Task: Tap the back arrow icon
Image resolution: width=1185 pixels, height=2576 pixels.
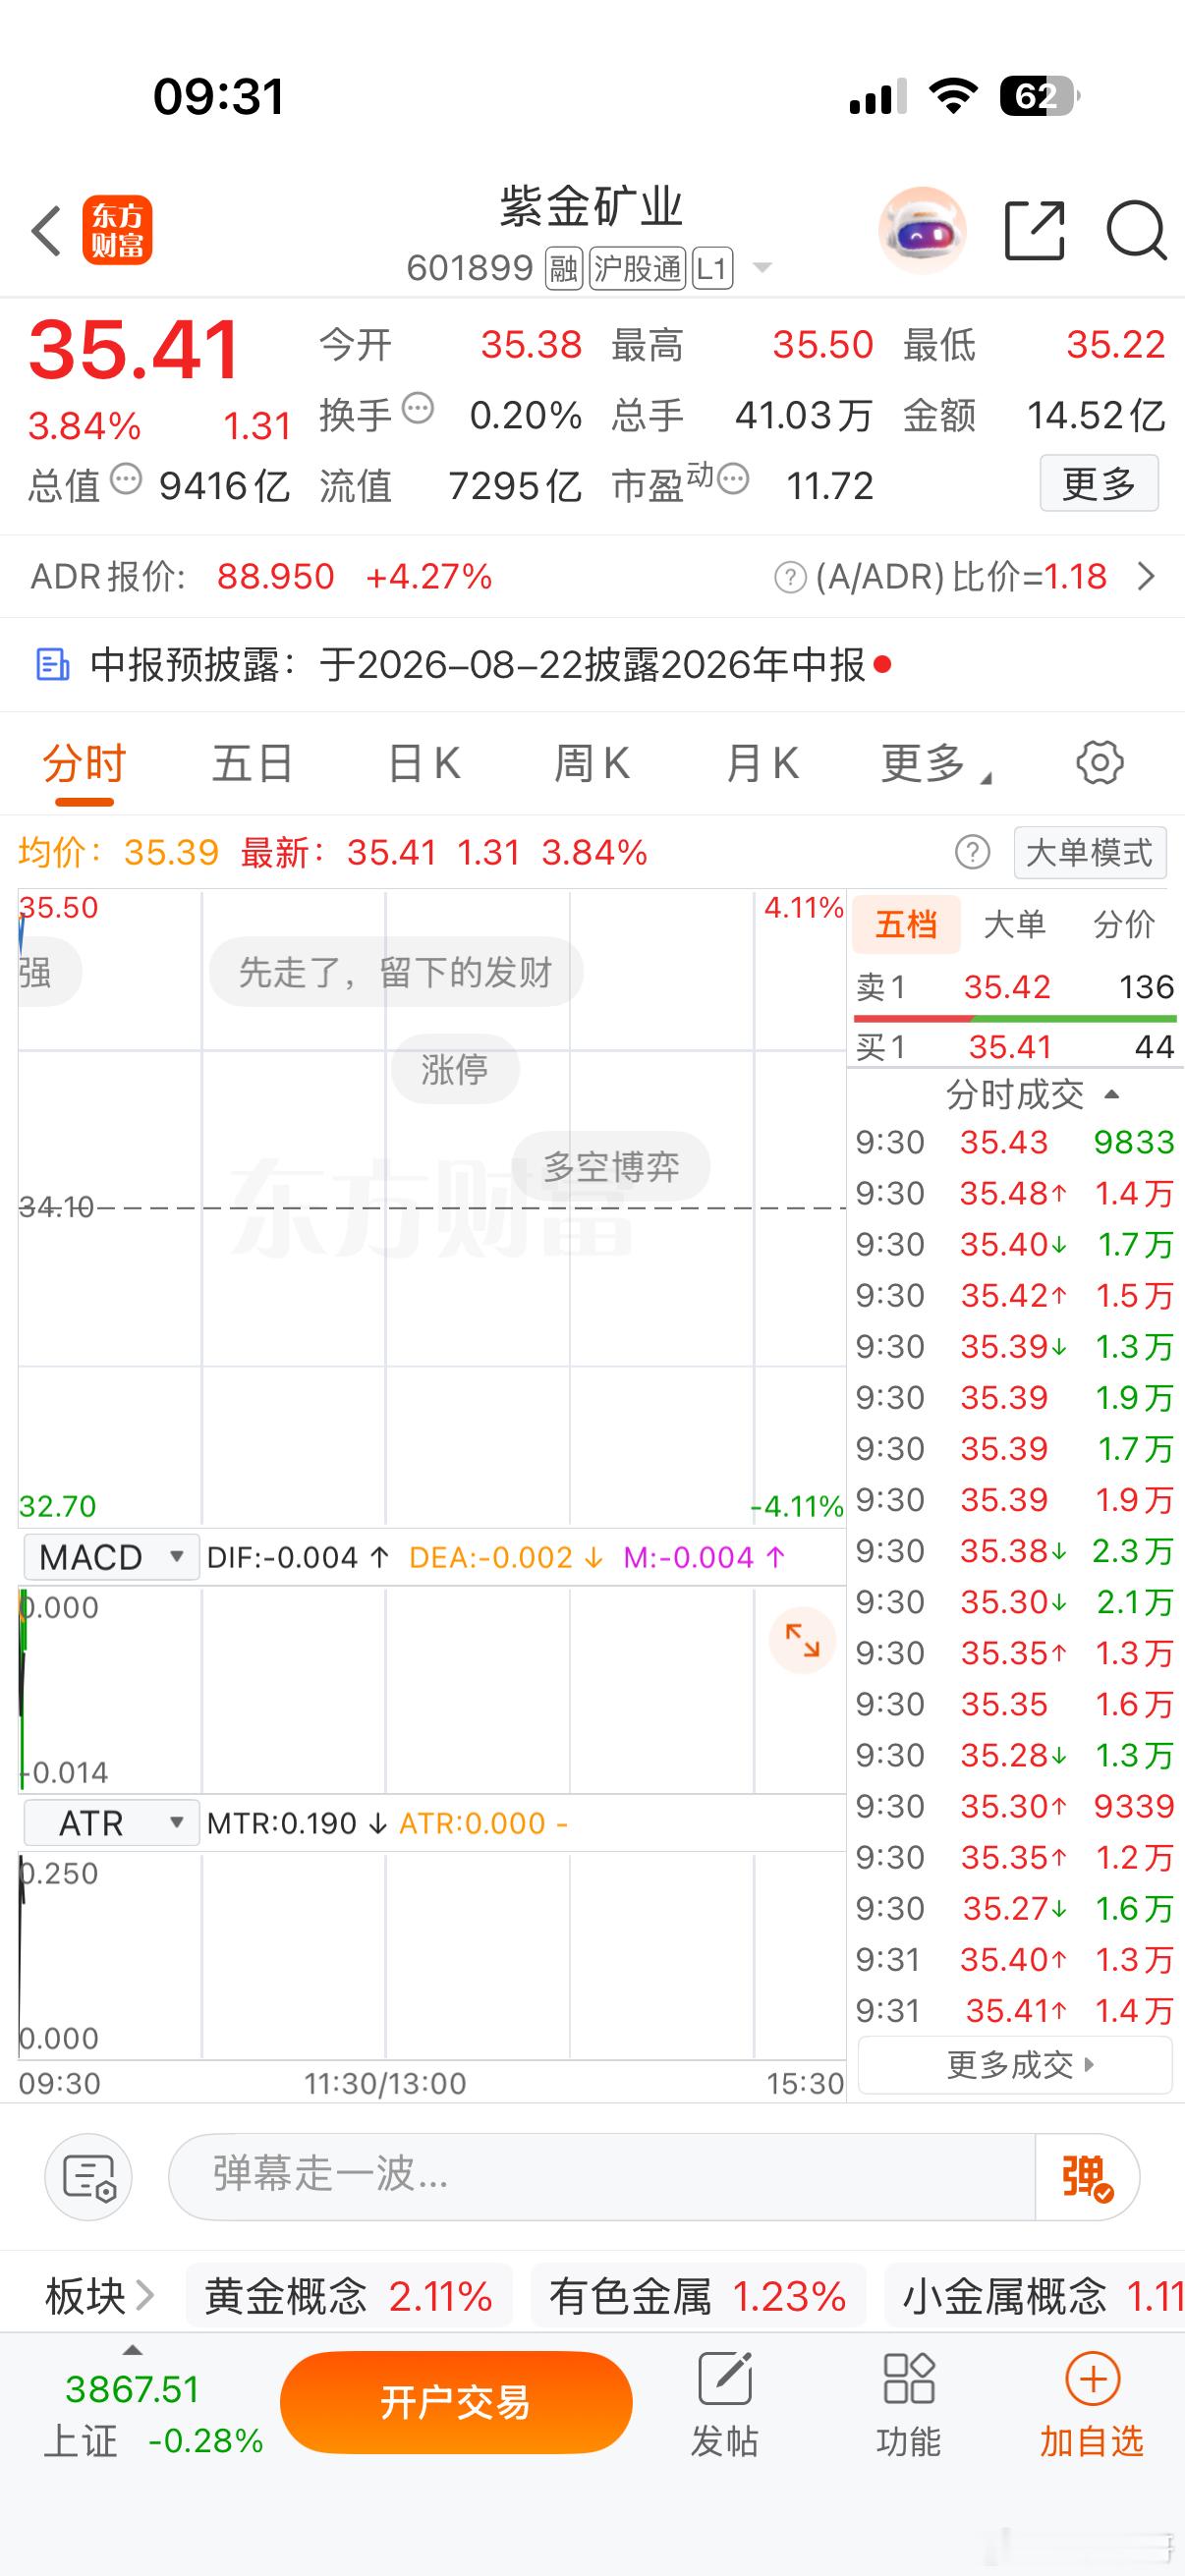Action: pyautogui.click(x=46, y=231)
